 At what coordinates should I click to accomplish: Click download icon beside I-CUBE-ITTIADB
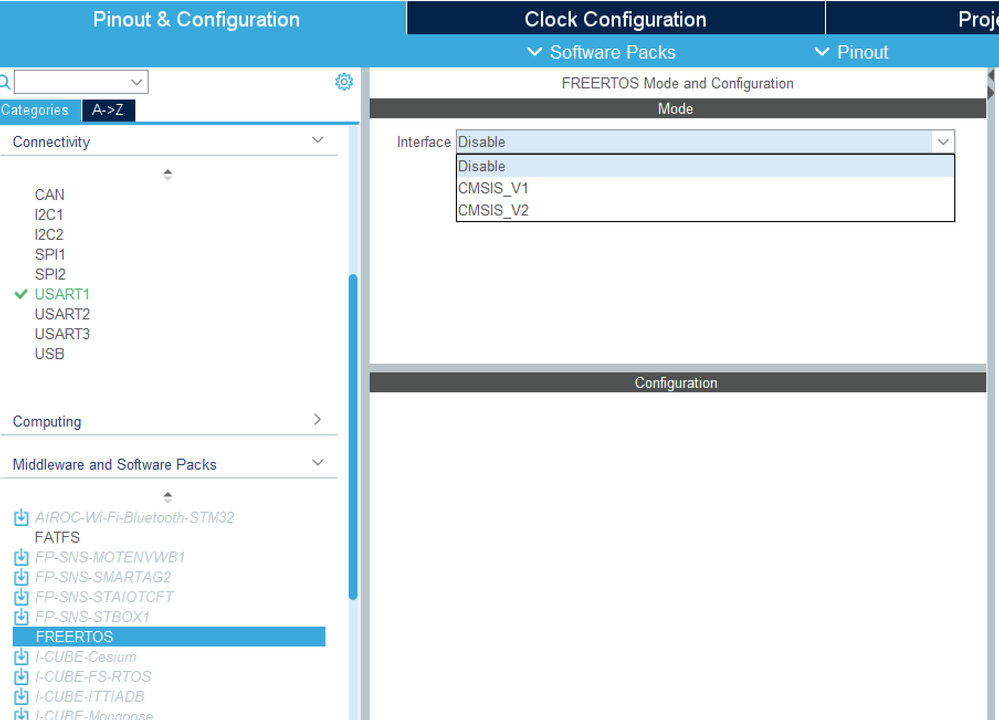(21, 696)
